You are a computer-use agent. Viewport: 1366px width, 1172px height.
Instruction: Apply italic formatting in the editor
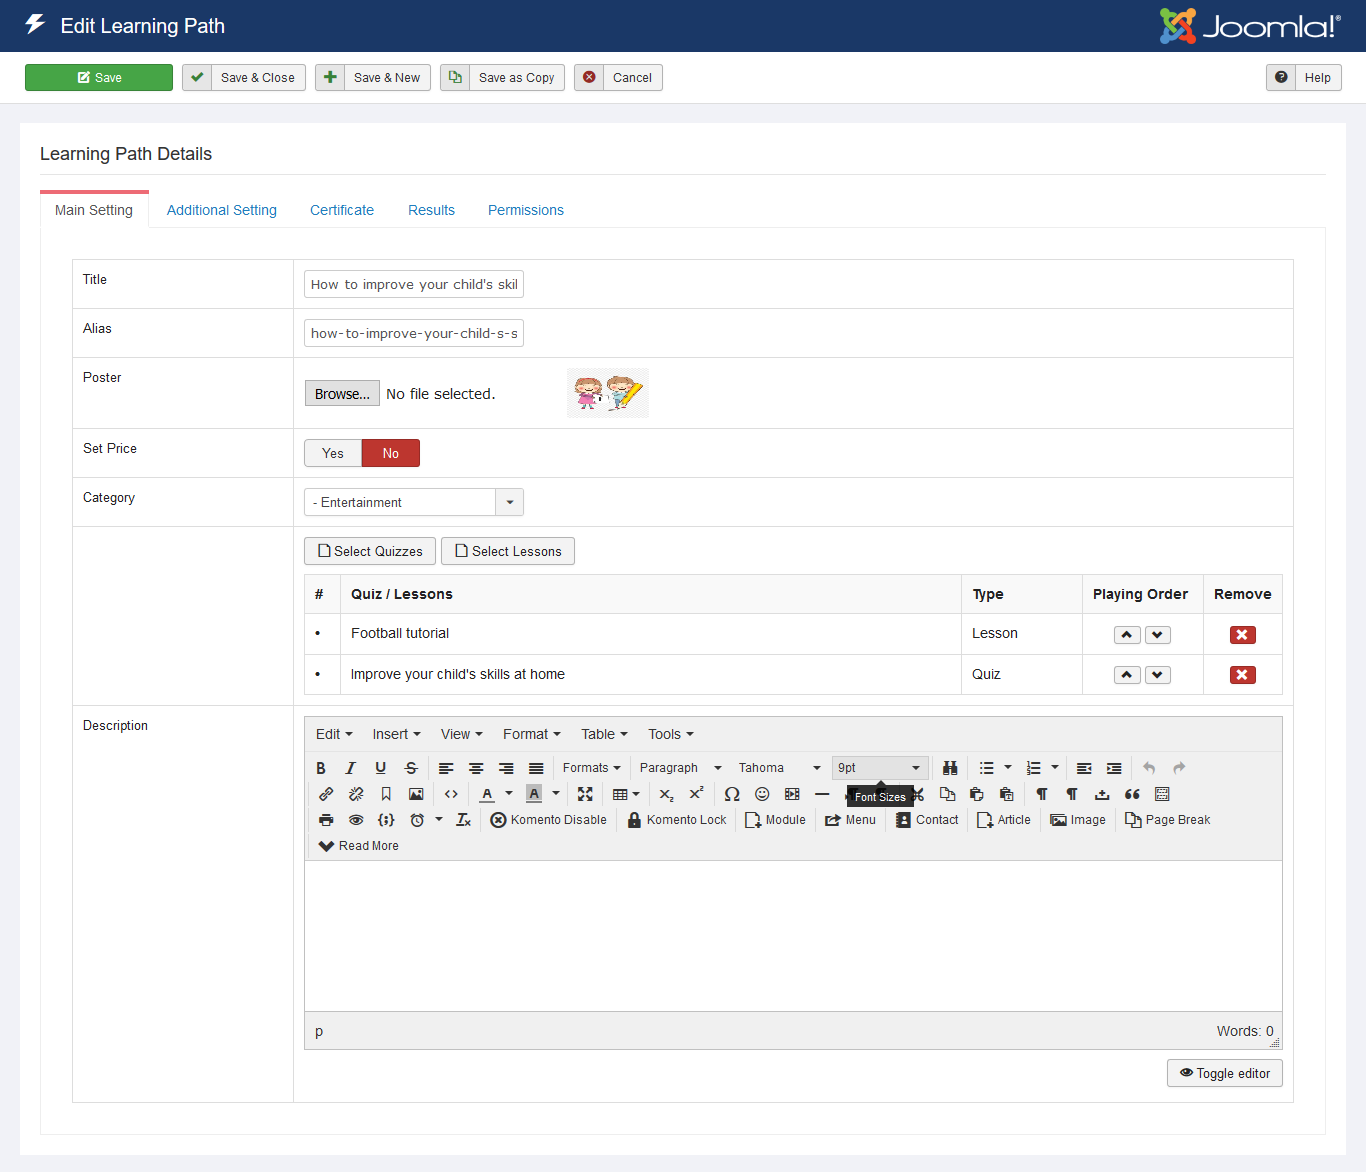[x=350, y=768]
